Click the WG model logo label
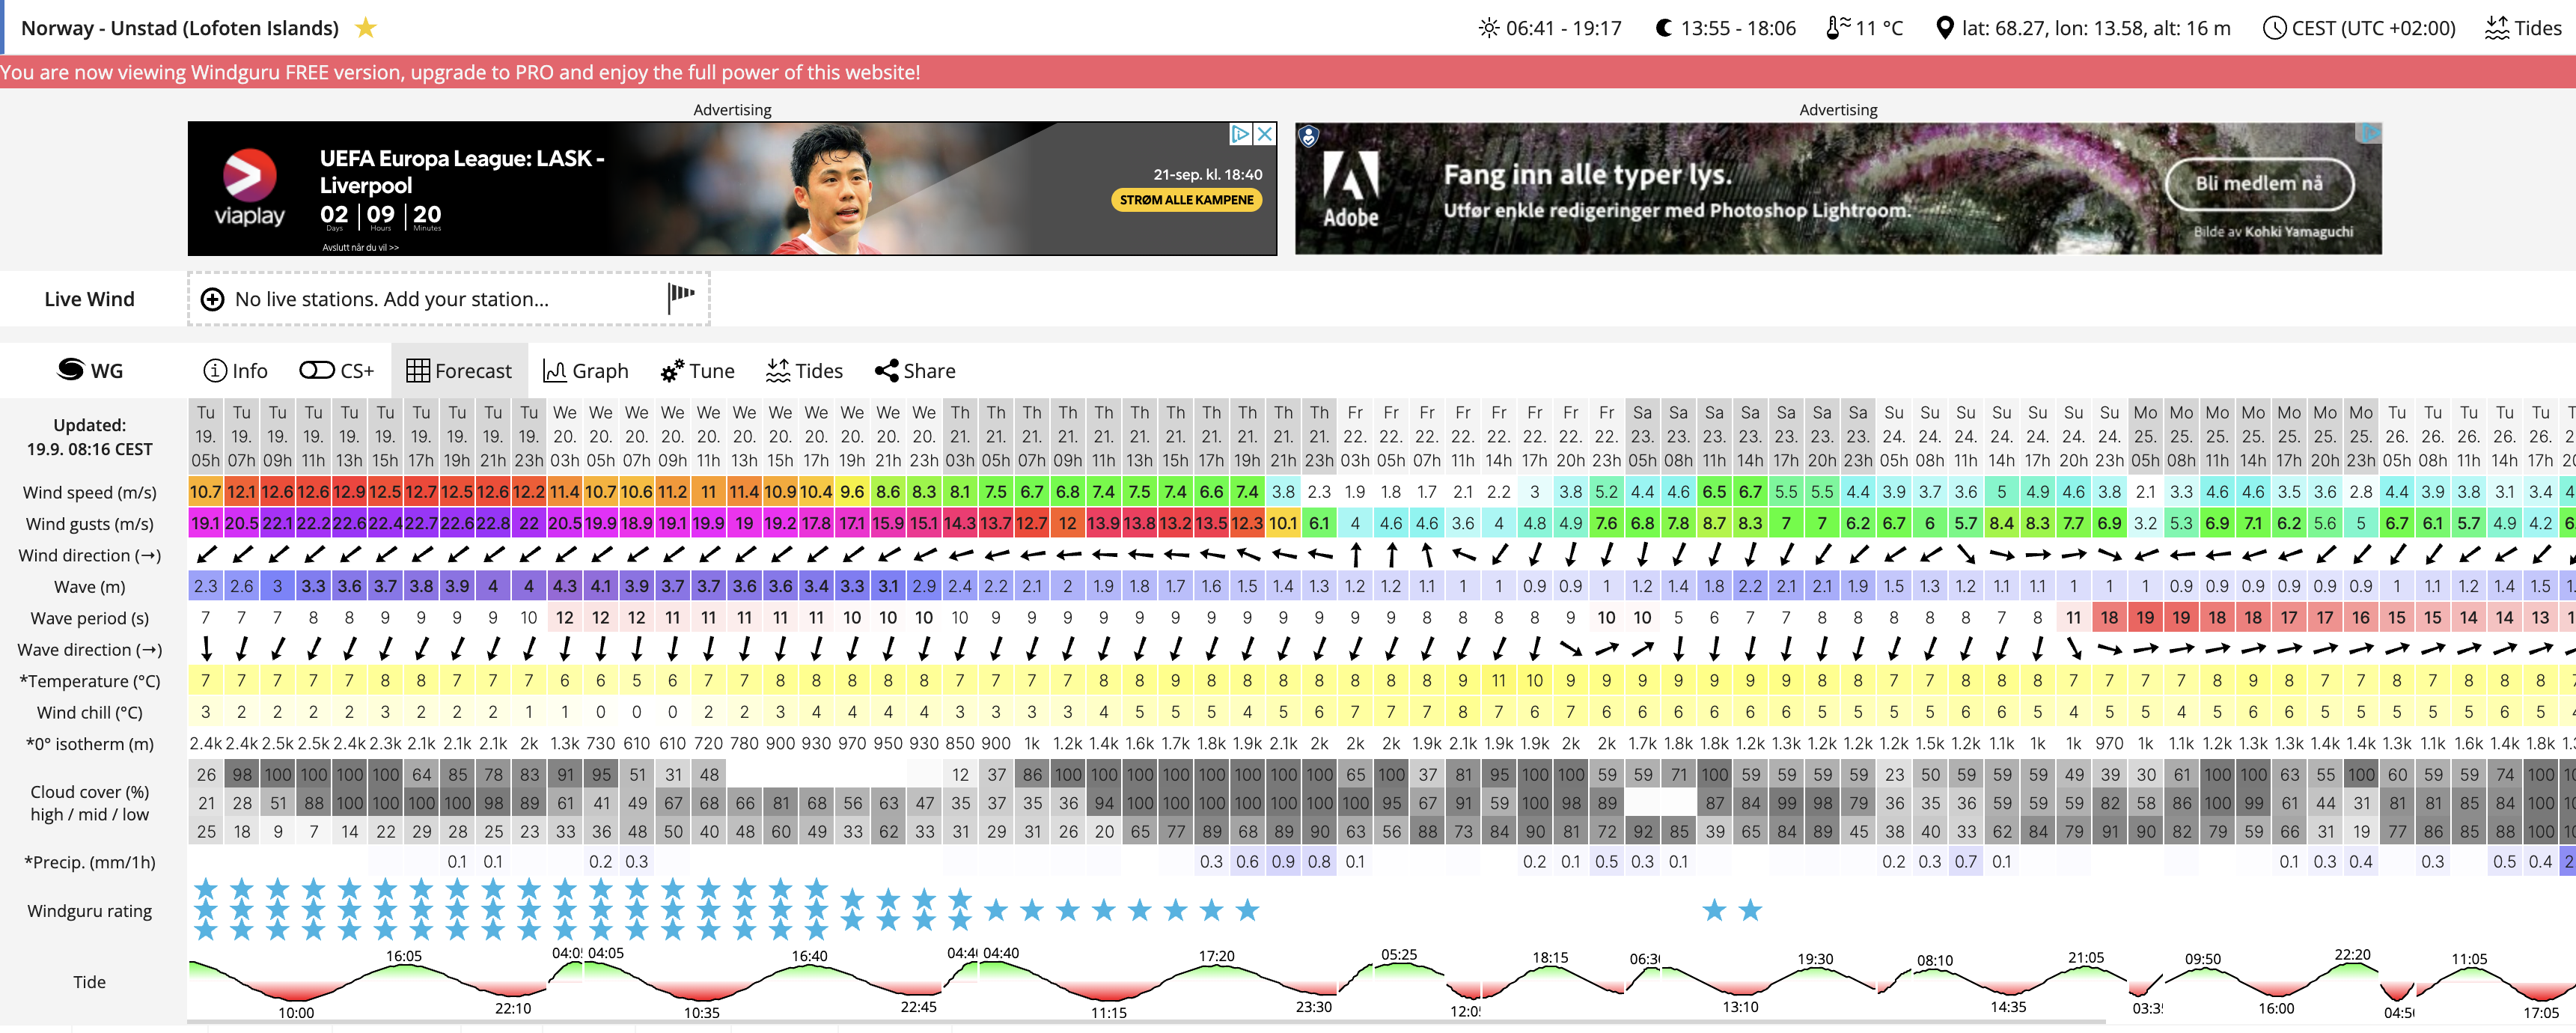Image resolution: width=2576 pixels, height=1033 pixels. click(x=90, y=371)
